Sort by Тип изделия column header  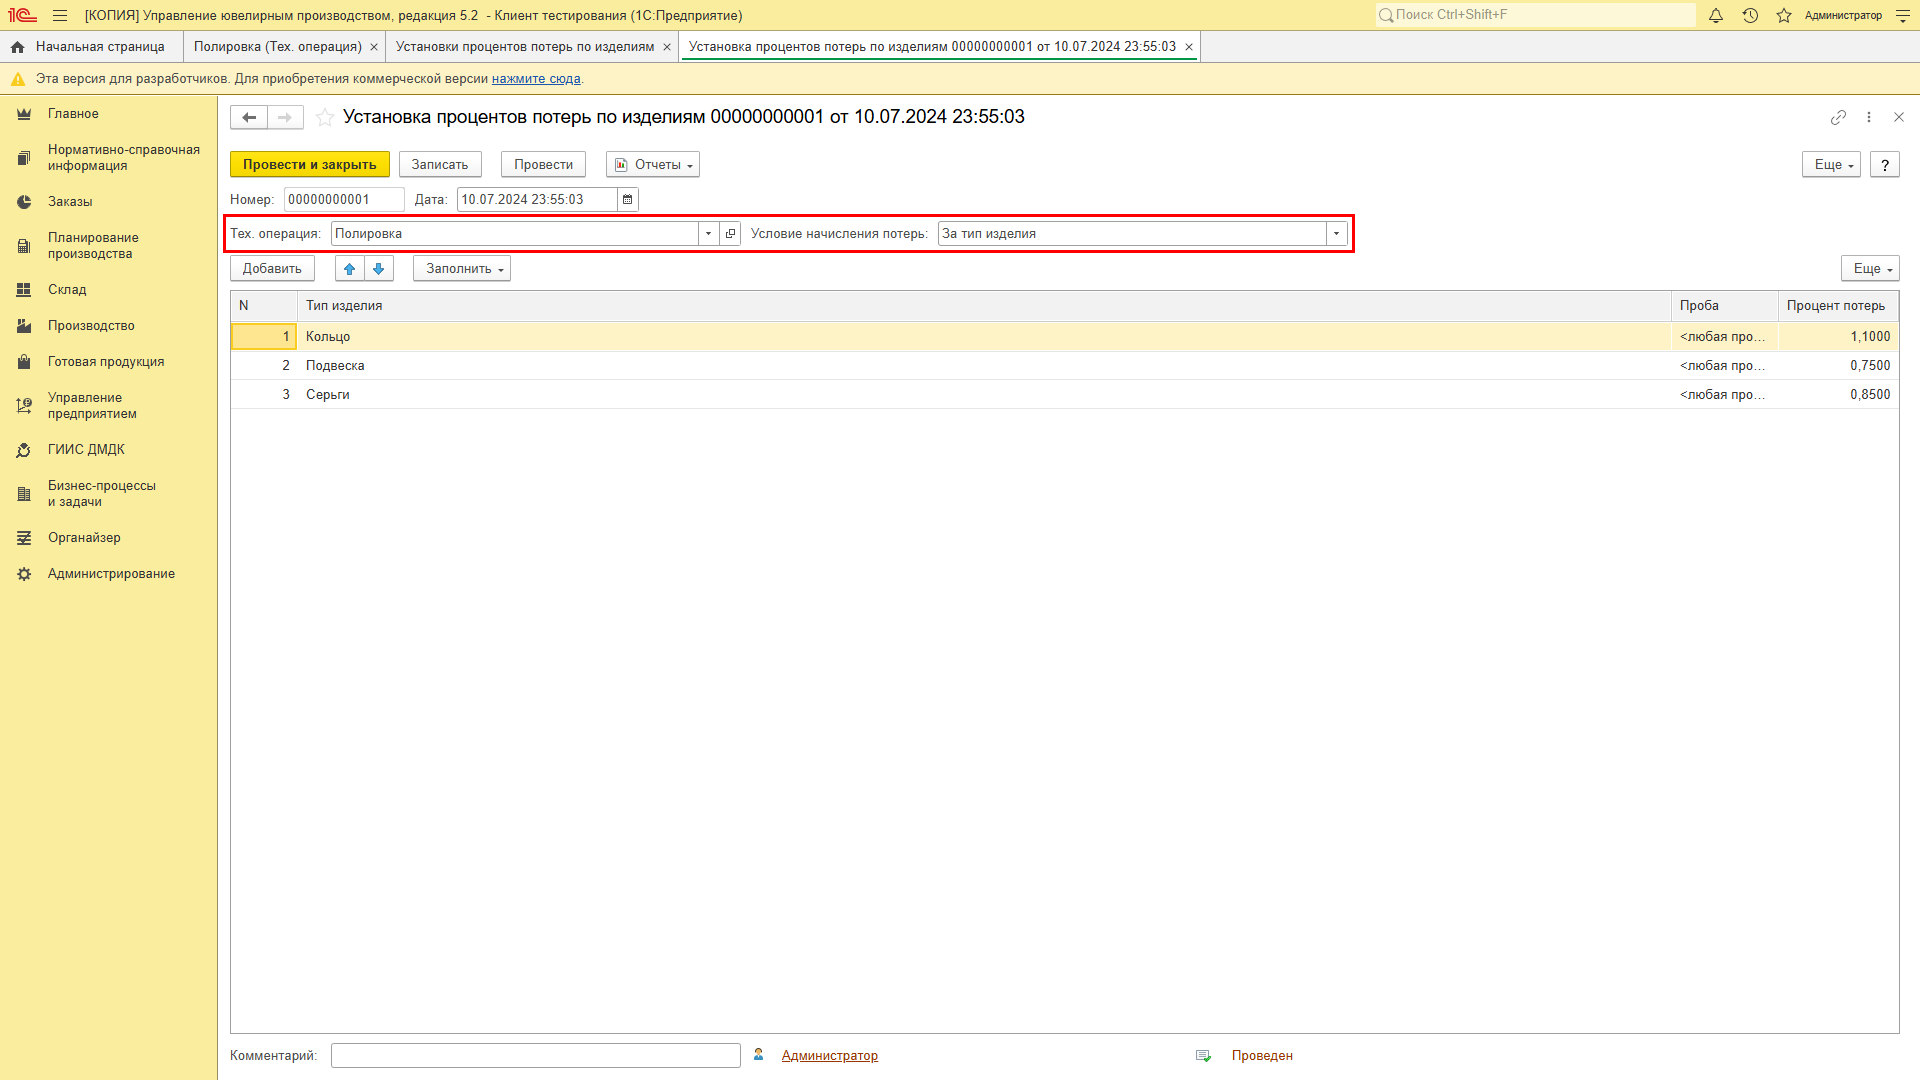click(x=983, y=306)
